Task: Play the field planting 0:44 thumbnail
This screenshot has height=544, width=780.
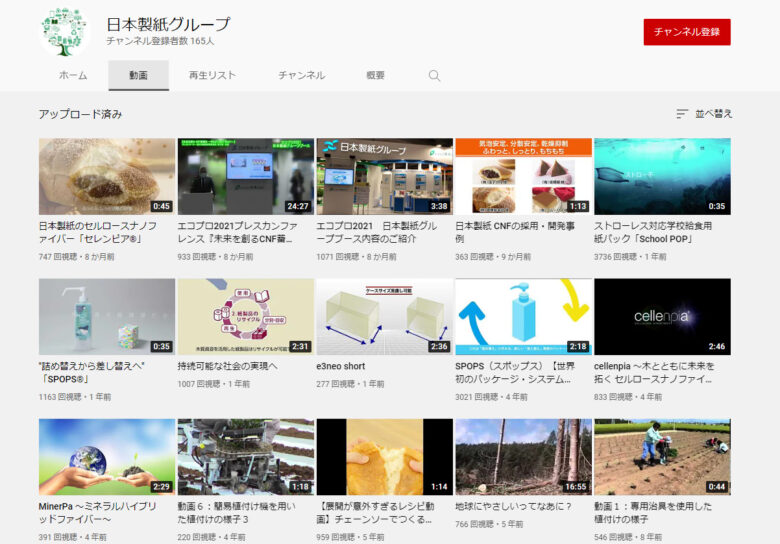Action: pyautogui.click(x=662, y=457)
